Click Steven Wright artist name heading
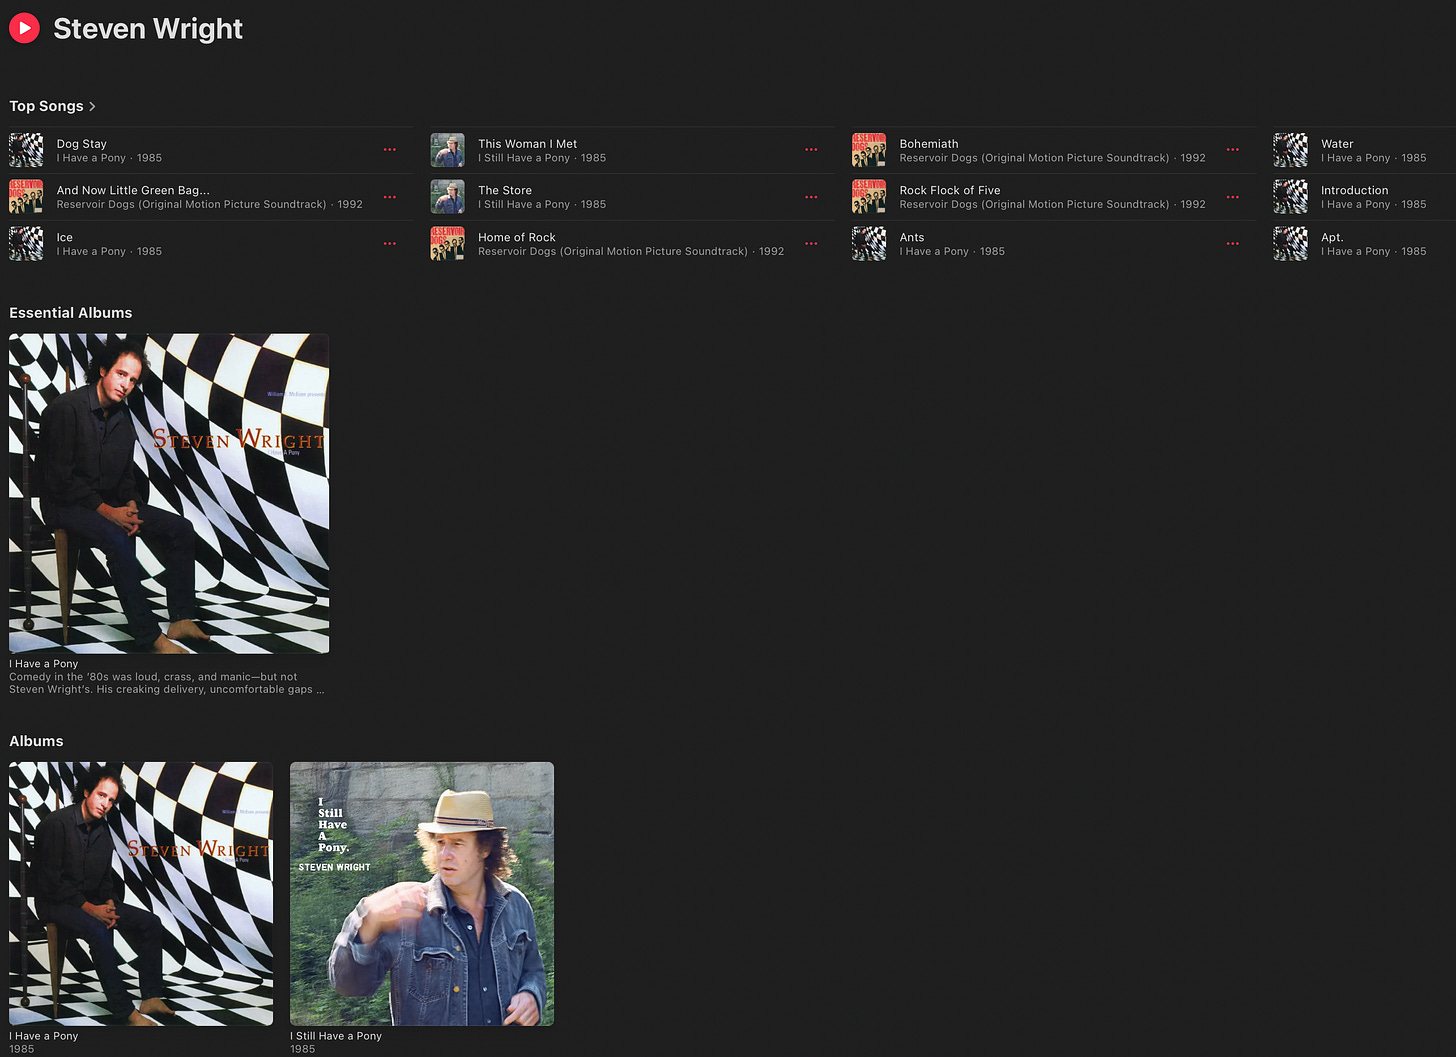The image size is (1456, 1057). (x=148, y=29)
